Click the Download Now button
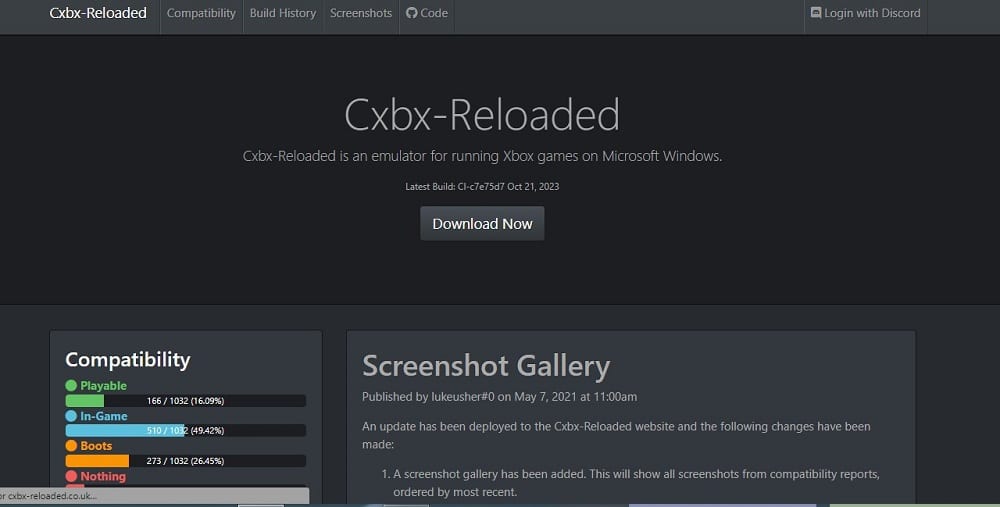 point(482,224)
